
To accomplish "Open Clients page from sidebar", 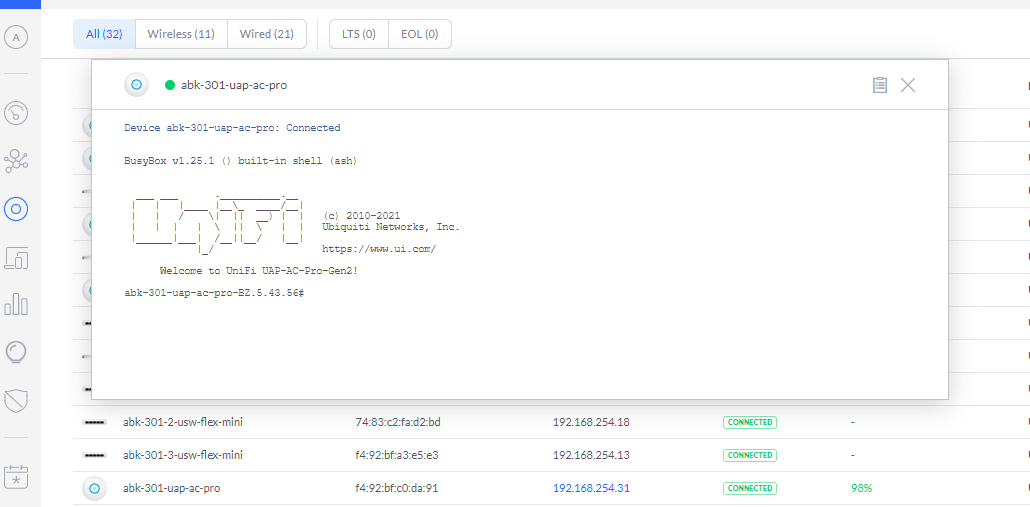I will pos(16,257).
